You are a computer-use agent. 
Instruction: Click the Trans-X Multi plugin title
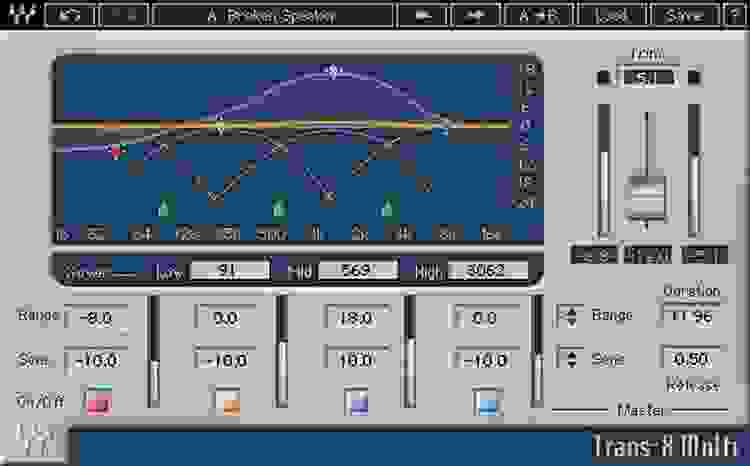[x=666, y=446]
